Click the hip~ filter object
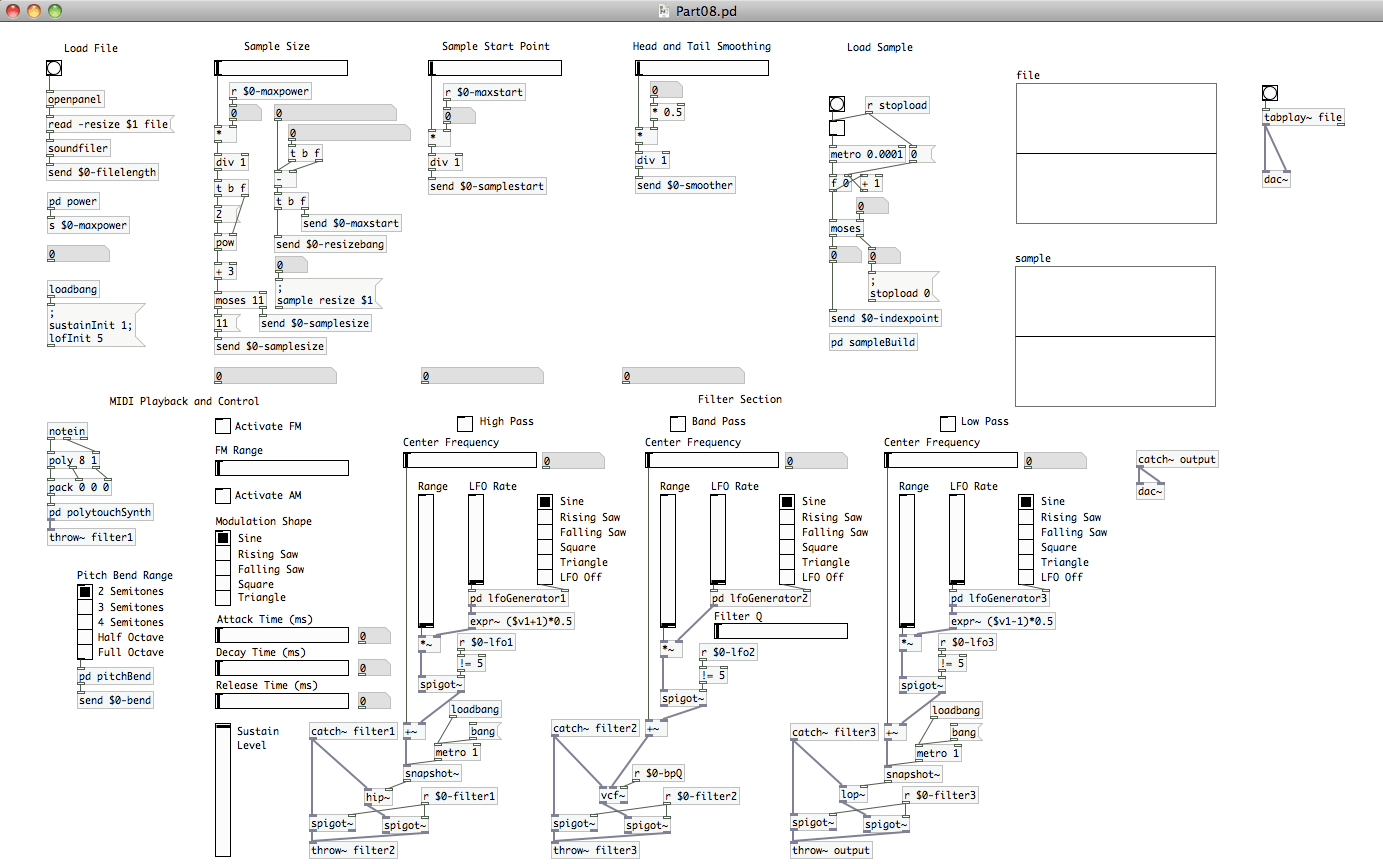1383x864 pixels. pos(379,797)
